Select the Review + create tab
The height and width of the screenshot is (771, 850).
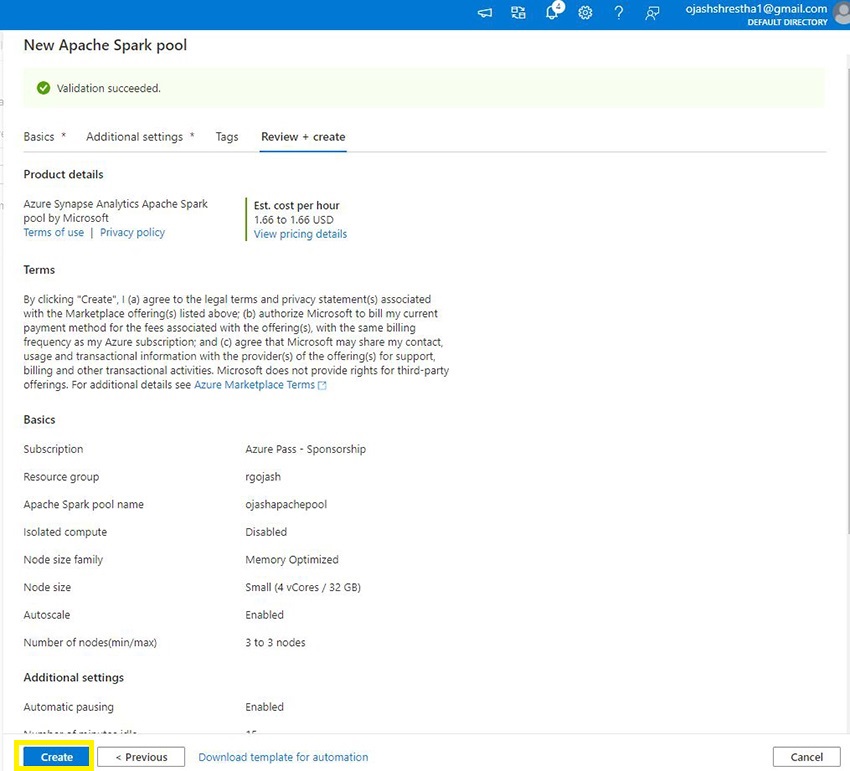303,136
